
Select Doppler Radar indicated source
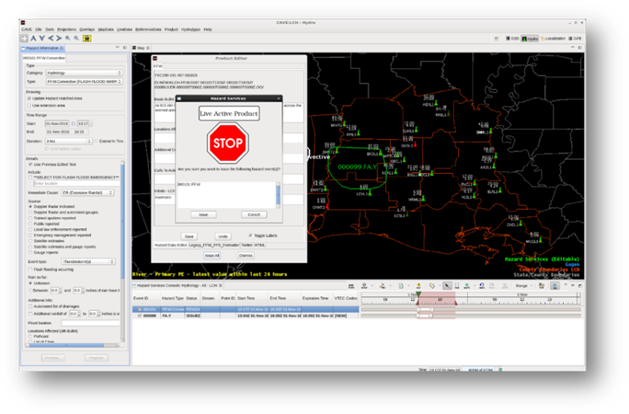pyautogui.click(x=30, y=207)
